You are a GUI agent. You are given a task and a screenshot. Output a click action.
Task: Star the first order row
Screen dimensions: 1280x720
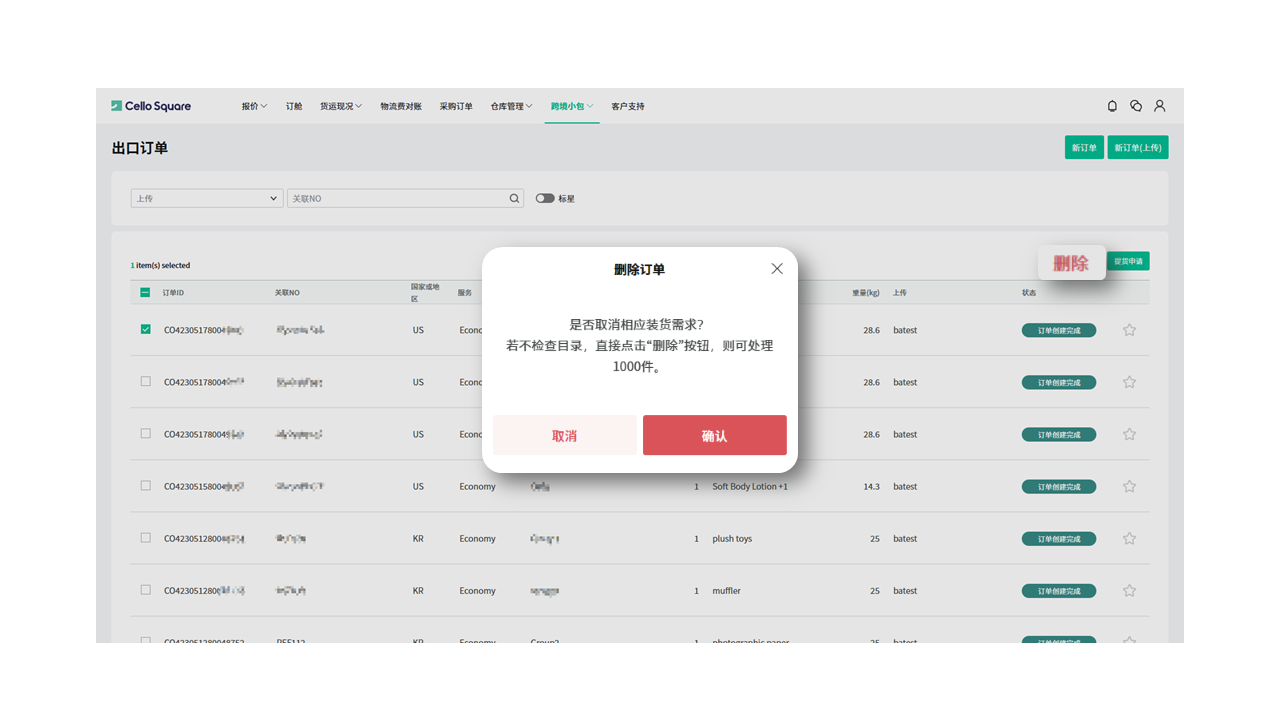coord(1129,330)
